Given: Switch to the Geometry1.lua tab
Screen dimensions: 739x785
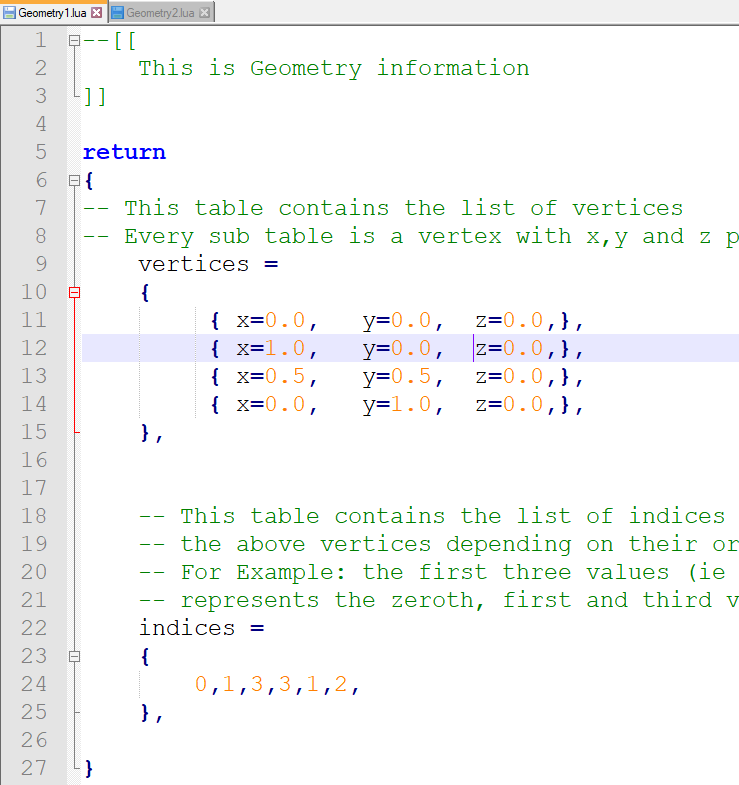Looking at the screenshot, I should [x=53, y=13].
